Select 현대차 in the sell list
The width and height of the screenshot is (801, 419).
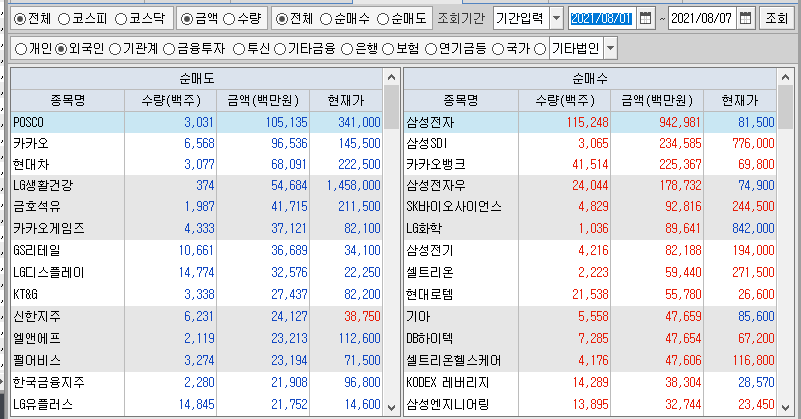tap(197, 165)
